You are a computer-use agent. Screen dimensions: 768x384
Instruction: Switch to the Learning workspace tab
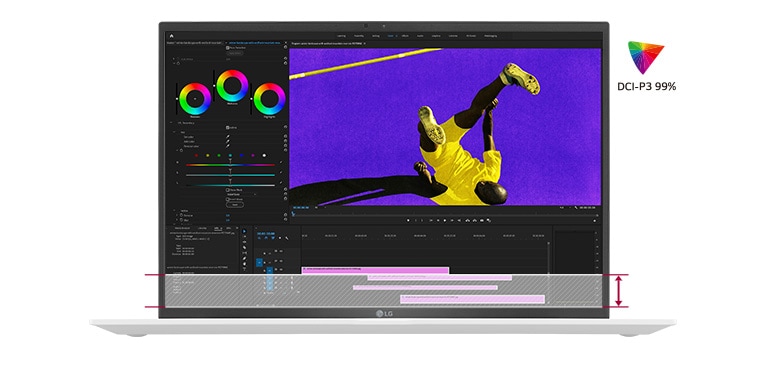[341, 36]
